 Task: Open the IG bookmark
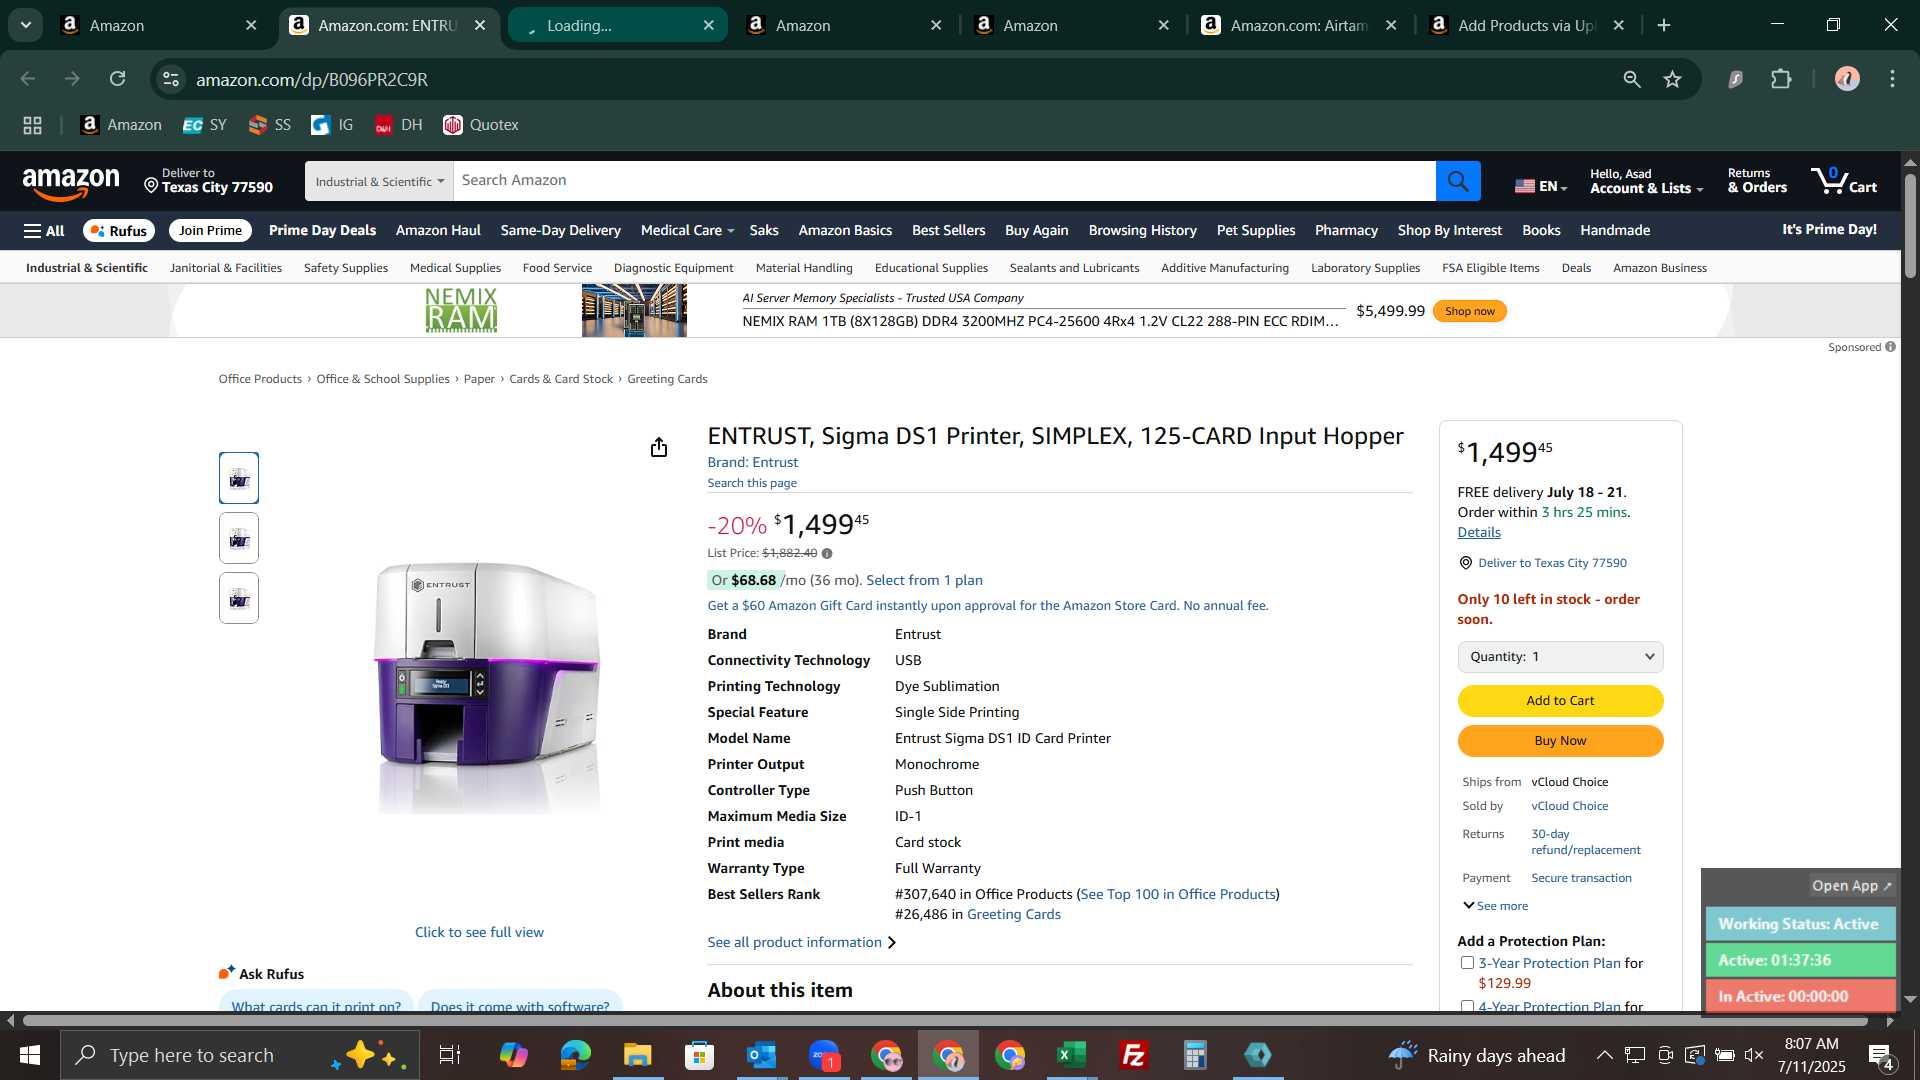(332, 125)
